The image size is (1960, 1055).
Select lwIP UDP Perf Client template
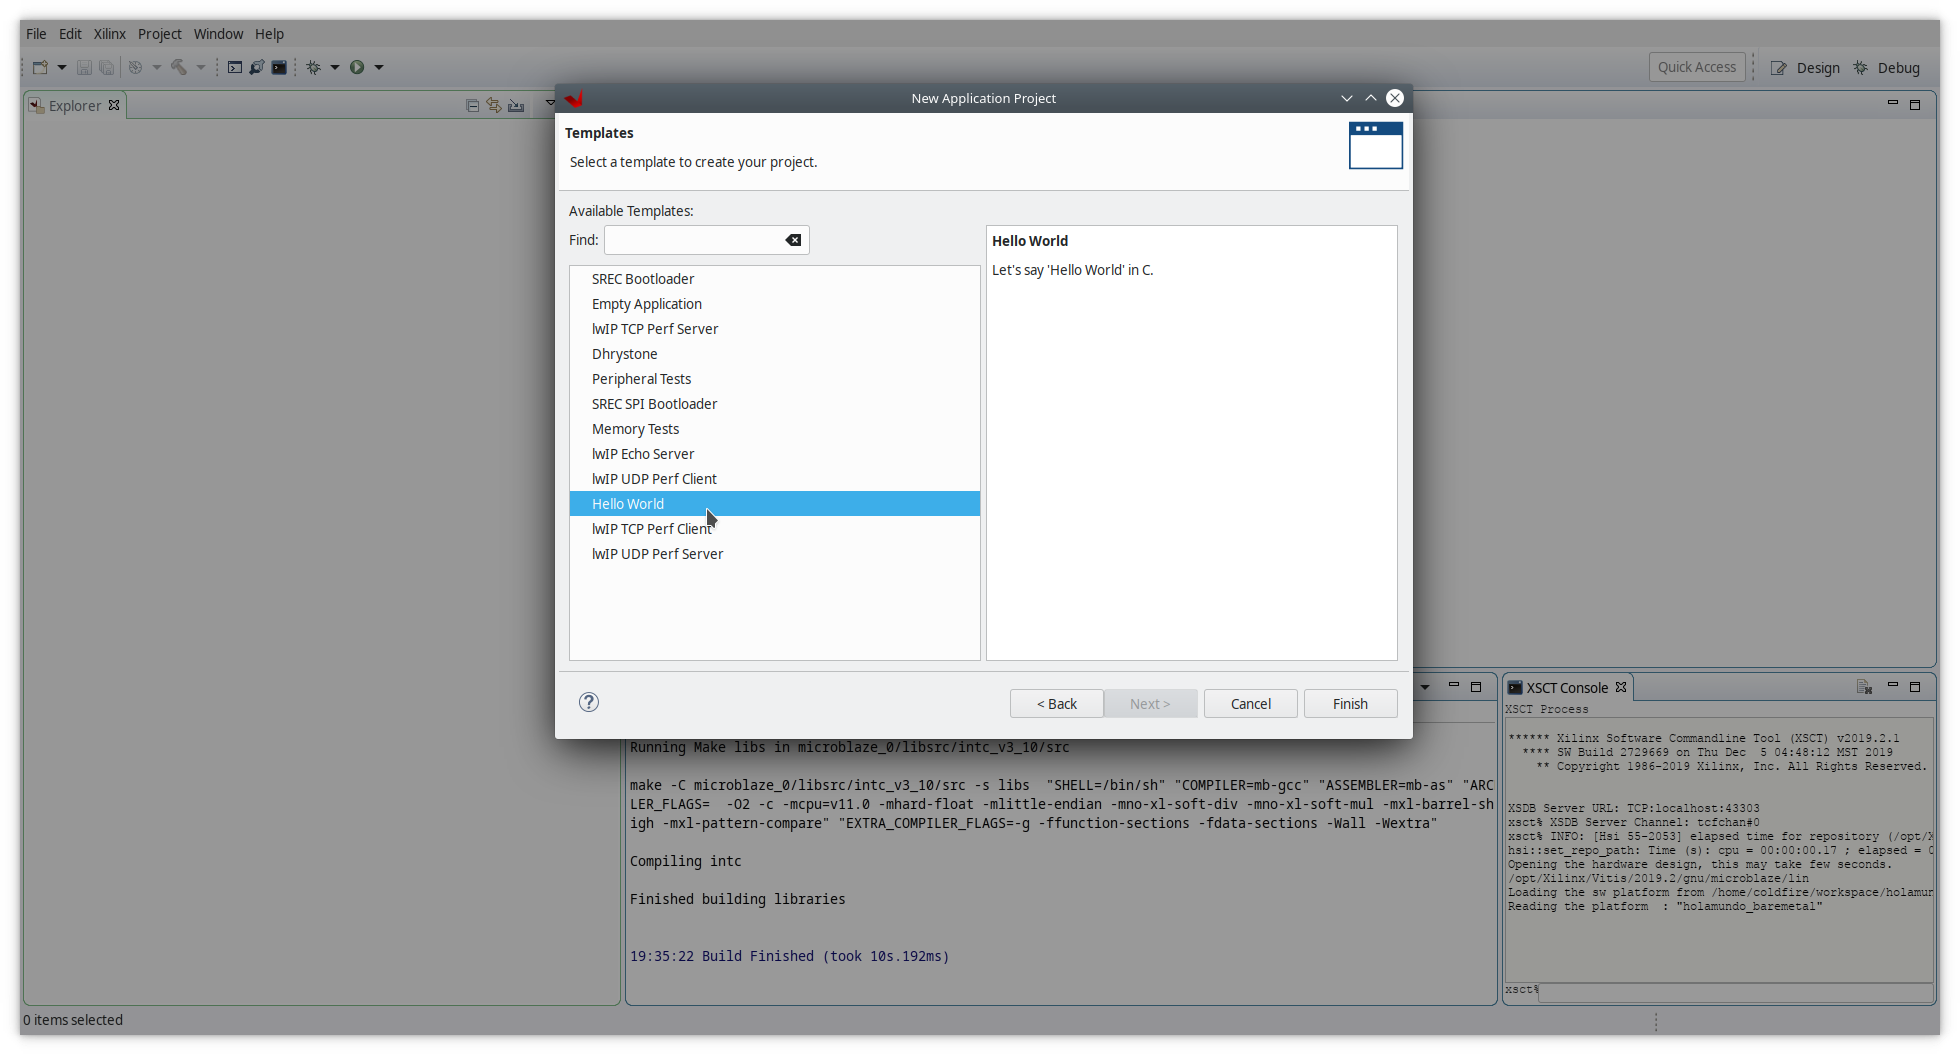click(x=775, y=479)
